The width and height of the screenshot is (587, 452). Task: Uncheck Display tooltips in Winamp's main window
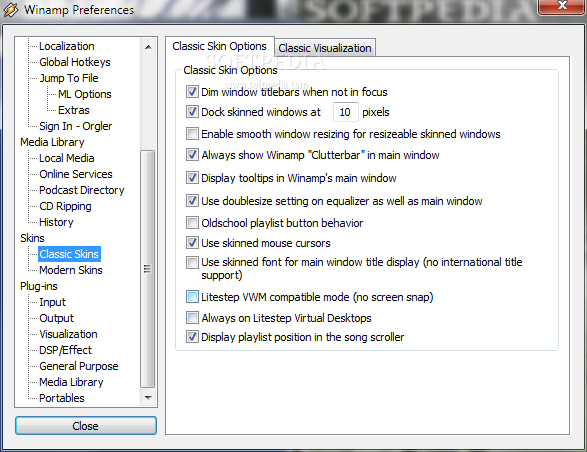(192, 178)
